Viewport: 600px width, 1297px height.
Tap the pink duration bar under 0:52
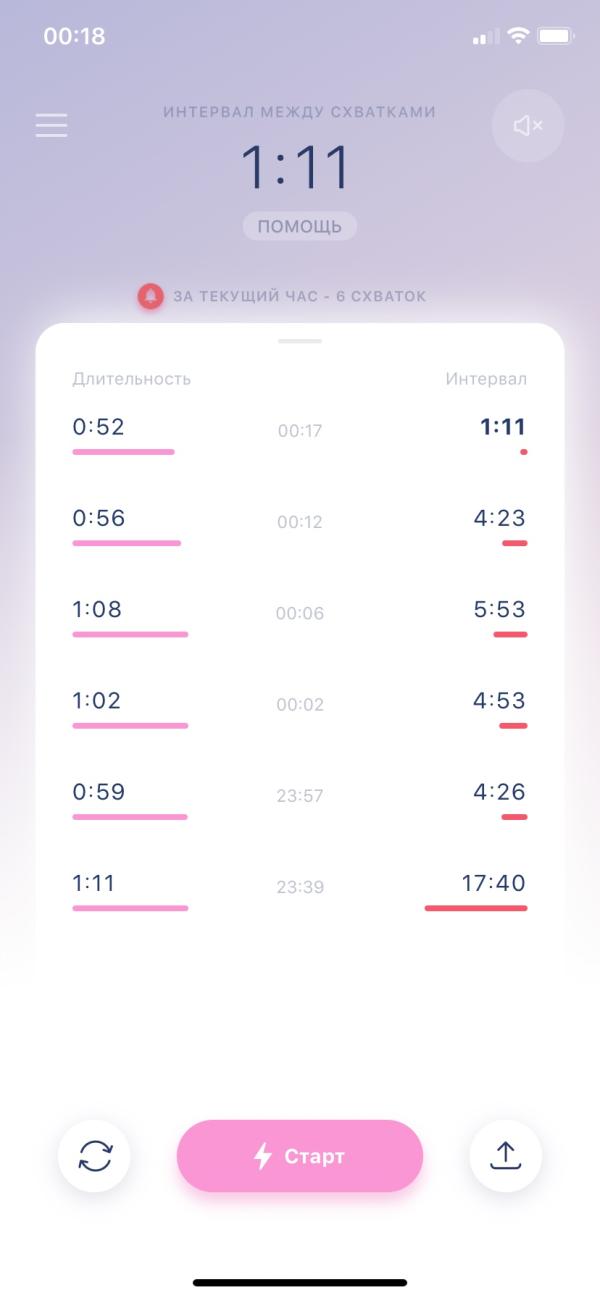point(123,452)
